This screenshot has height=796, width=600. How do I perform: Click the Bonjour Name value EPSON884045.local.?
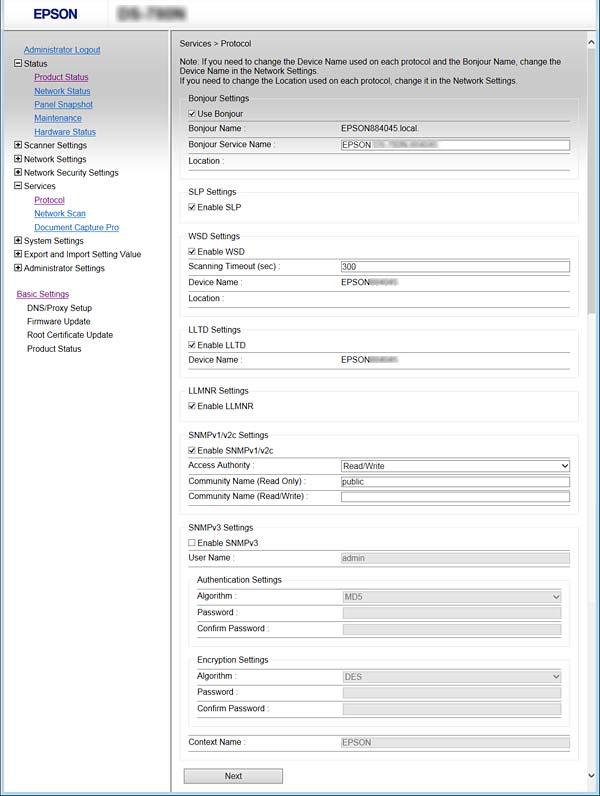(380, 128)
